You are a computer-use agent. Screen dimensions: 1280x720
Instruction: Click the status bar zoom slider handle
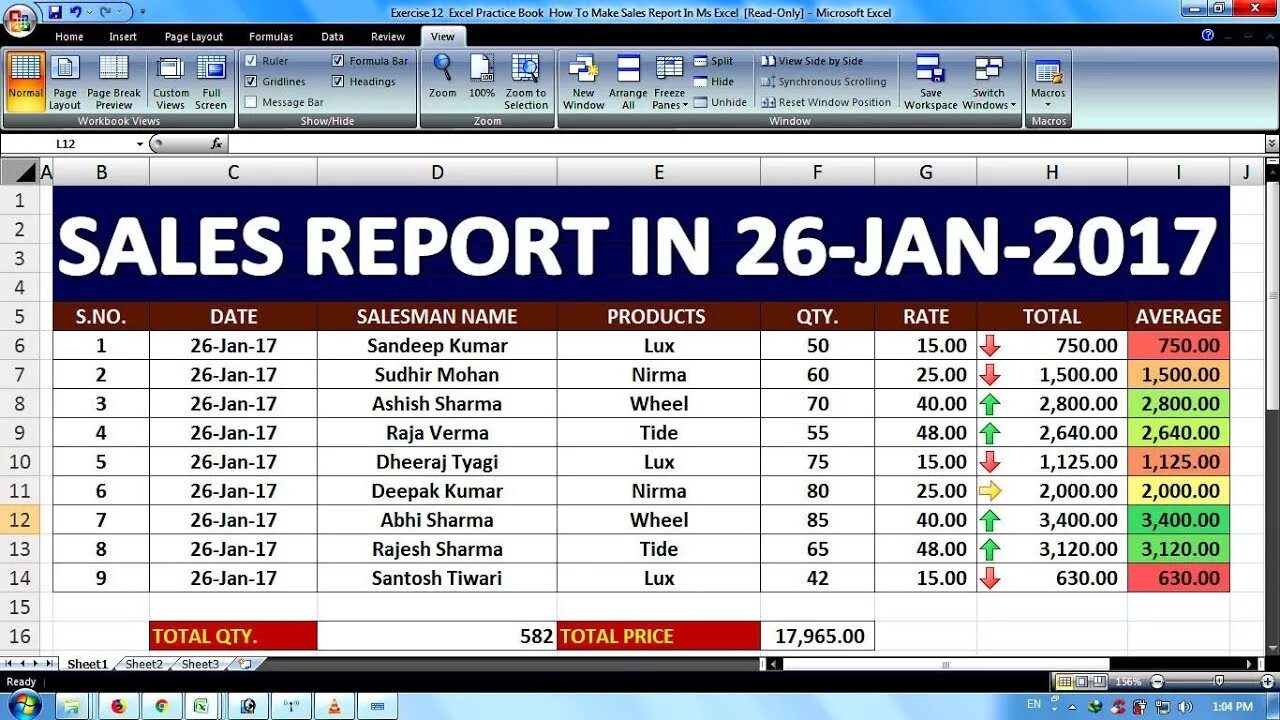point(1218,682)
